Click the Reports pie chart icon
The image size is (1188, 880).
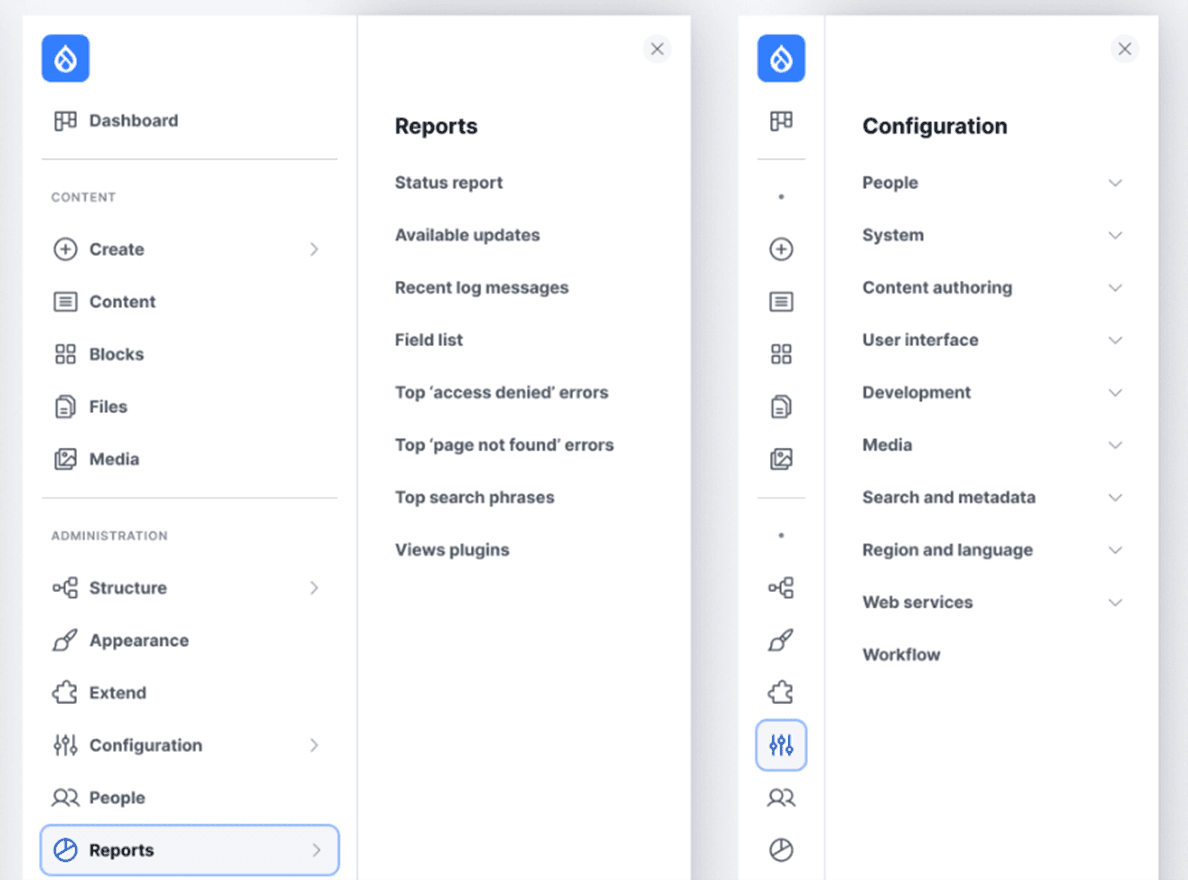[781, 849]
